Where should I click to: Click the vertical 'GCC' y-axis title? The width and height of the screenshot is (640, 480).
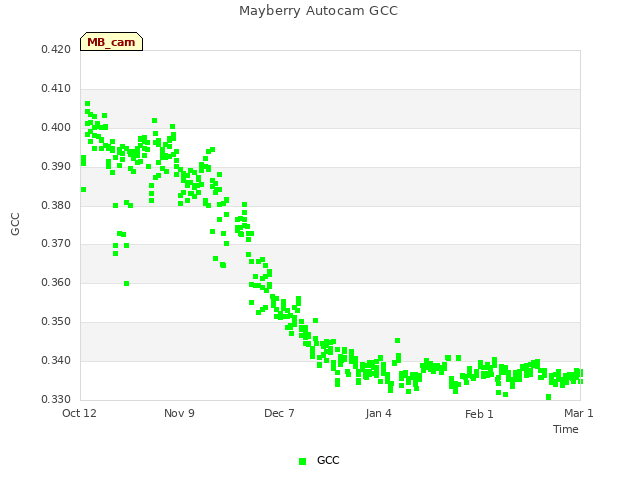(15, 224)
